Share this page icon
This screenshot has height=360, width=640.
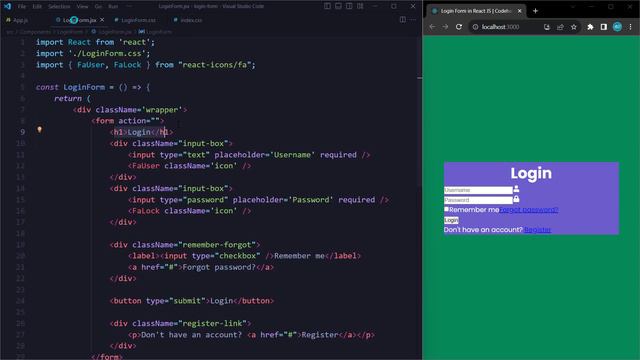click(560, 27)
